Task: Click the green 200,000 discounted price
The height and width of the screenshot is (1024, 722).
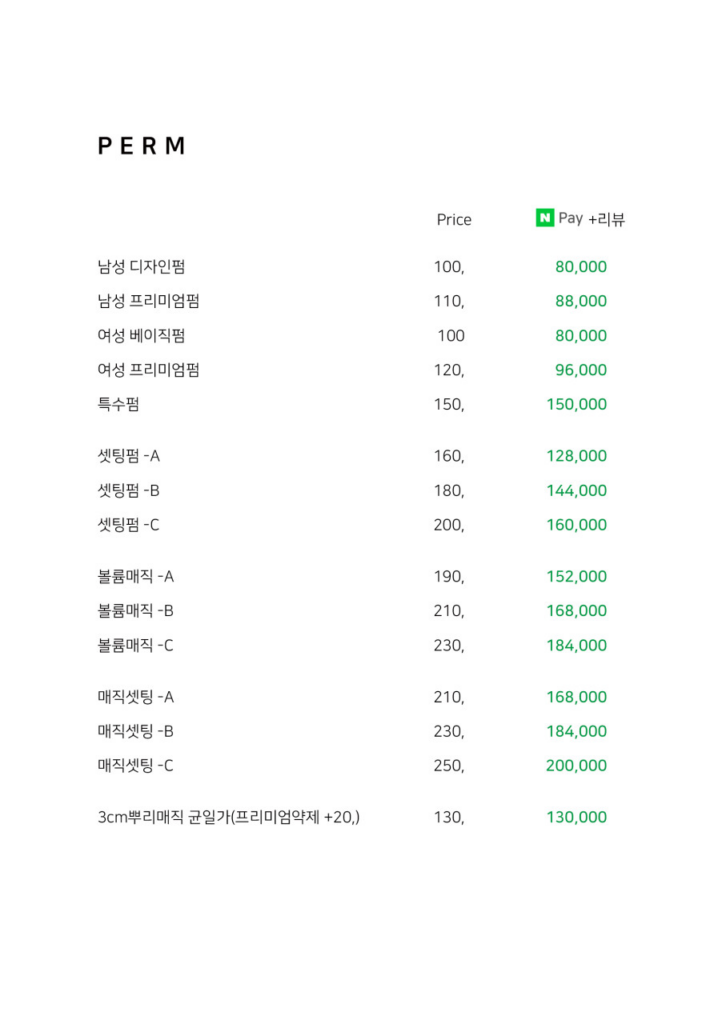Action: (x=576, y=765)
